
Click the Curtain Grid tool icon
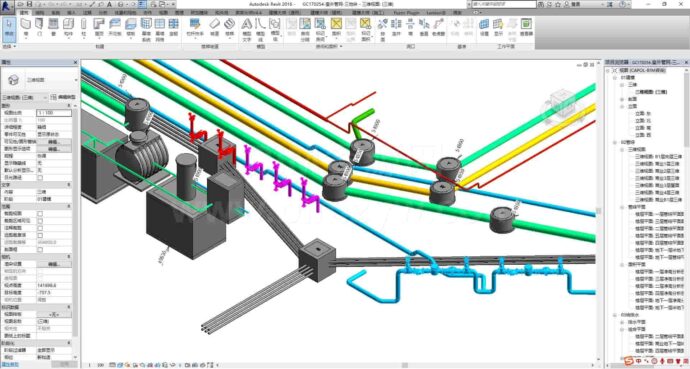[x=160, y=29]
